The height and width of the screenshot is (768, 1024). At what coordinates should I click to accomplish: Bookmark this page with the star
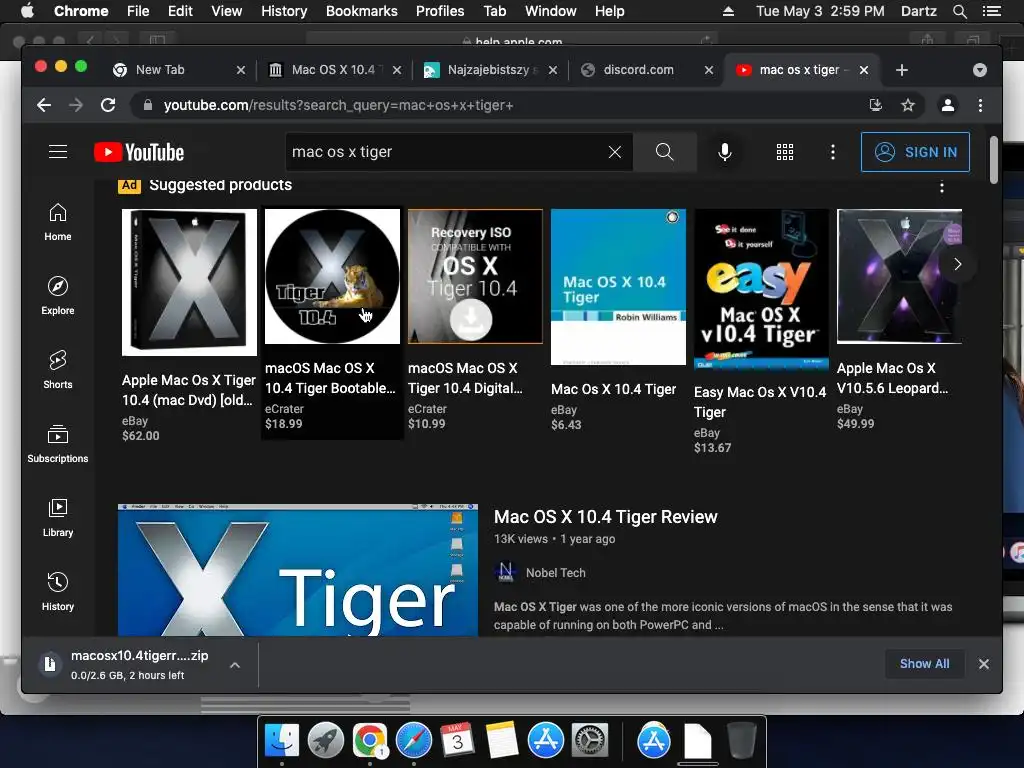click(908, 105)
